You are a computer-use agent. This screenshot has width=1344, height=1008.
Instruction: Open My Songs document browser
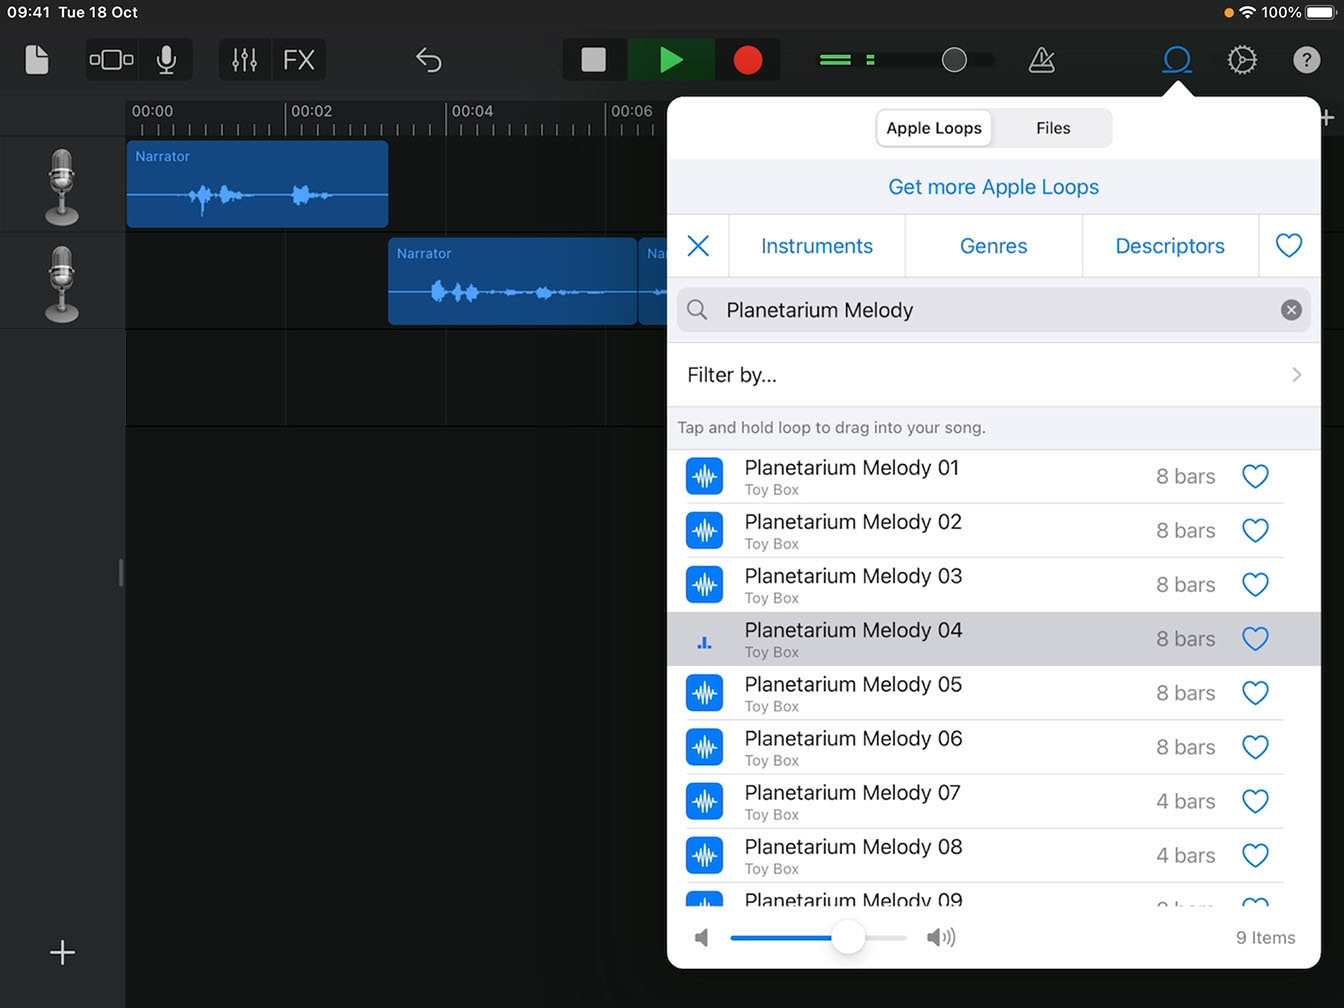(x=37, y=60)
